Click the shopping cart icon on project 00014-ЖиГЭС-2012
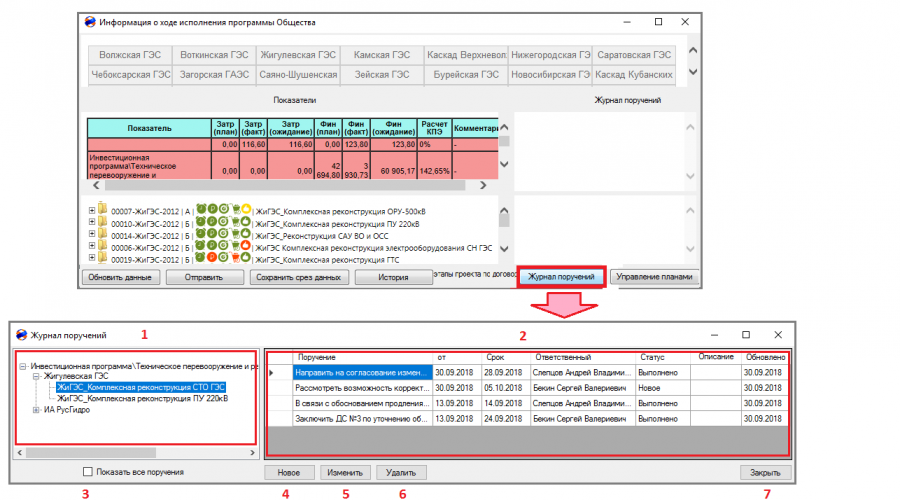This screenshot has height=500, width=900. [235, 234]
